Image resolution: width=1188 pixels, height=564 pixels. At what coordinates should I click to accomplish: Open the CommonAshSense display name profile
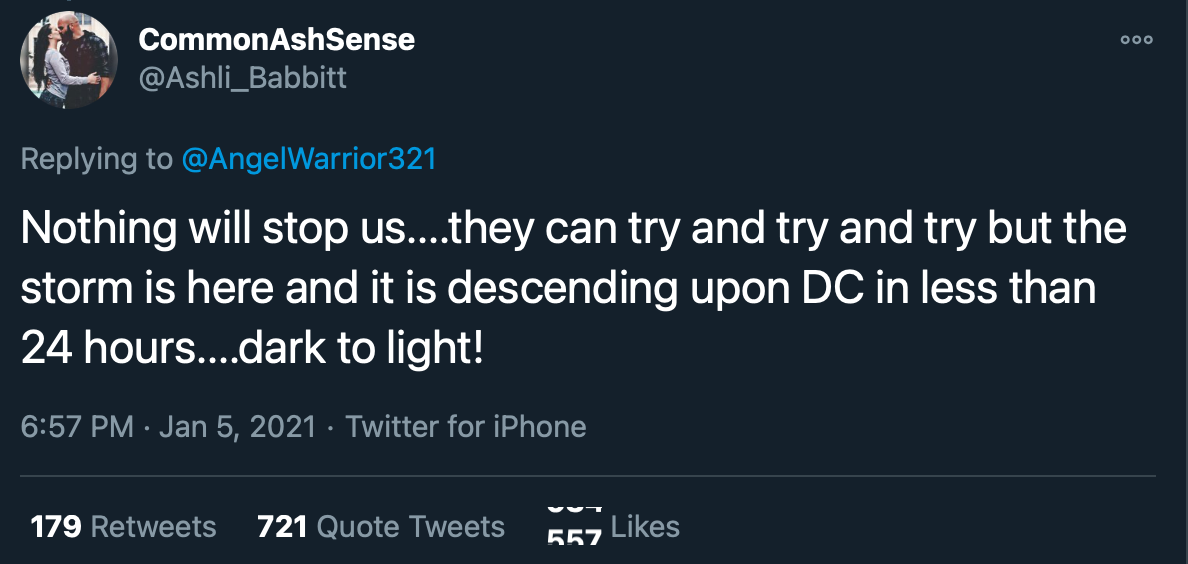276,40
